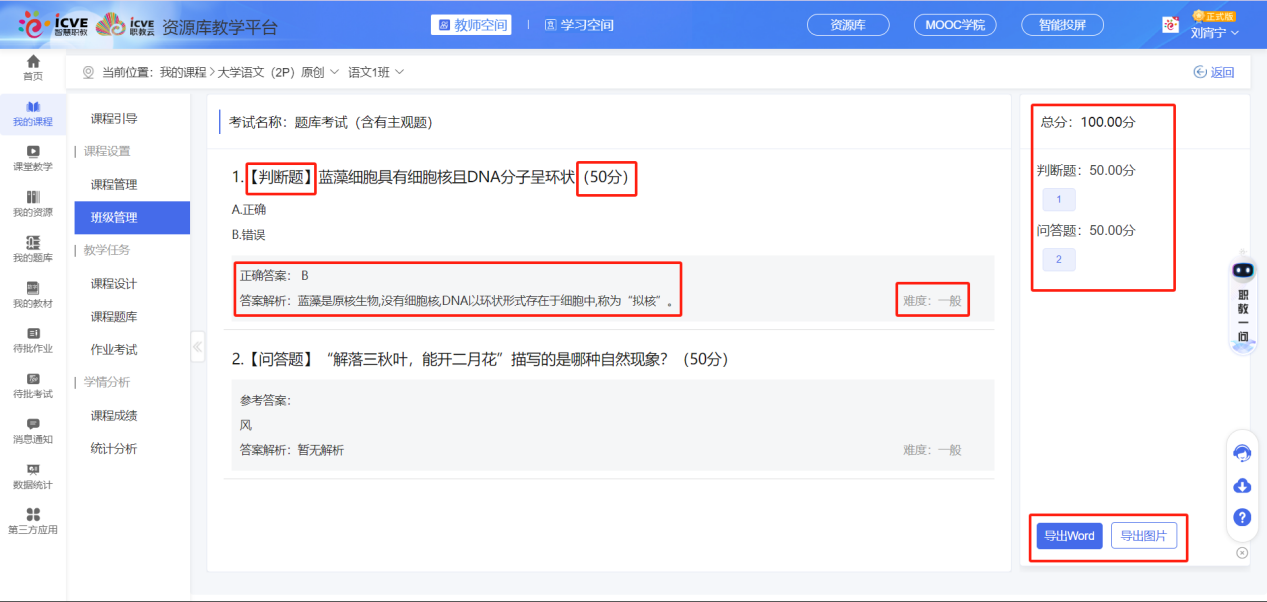The height and width of the screenshot is (602, 1267).
Task: Switch to the 学习空间 tab
Action: click(579, 25)
